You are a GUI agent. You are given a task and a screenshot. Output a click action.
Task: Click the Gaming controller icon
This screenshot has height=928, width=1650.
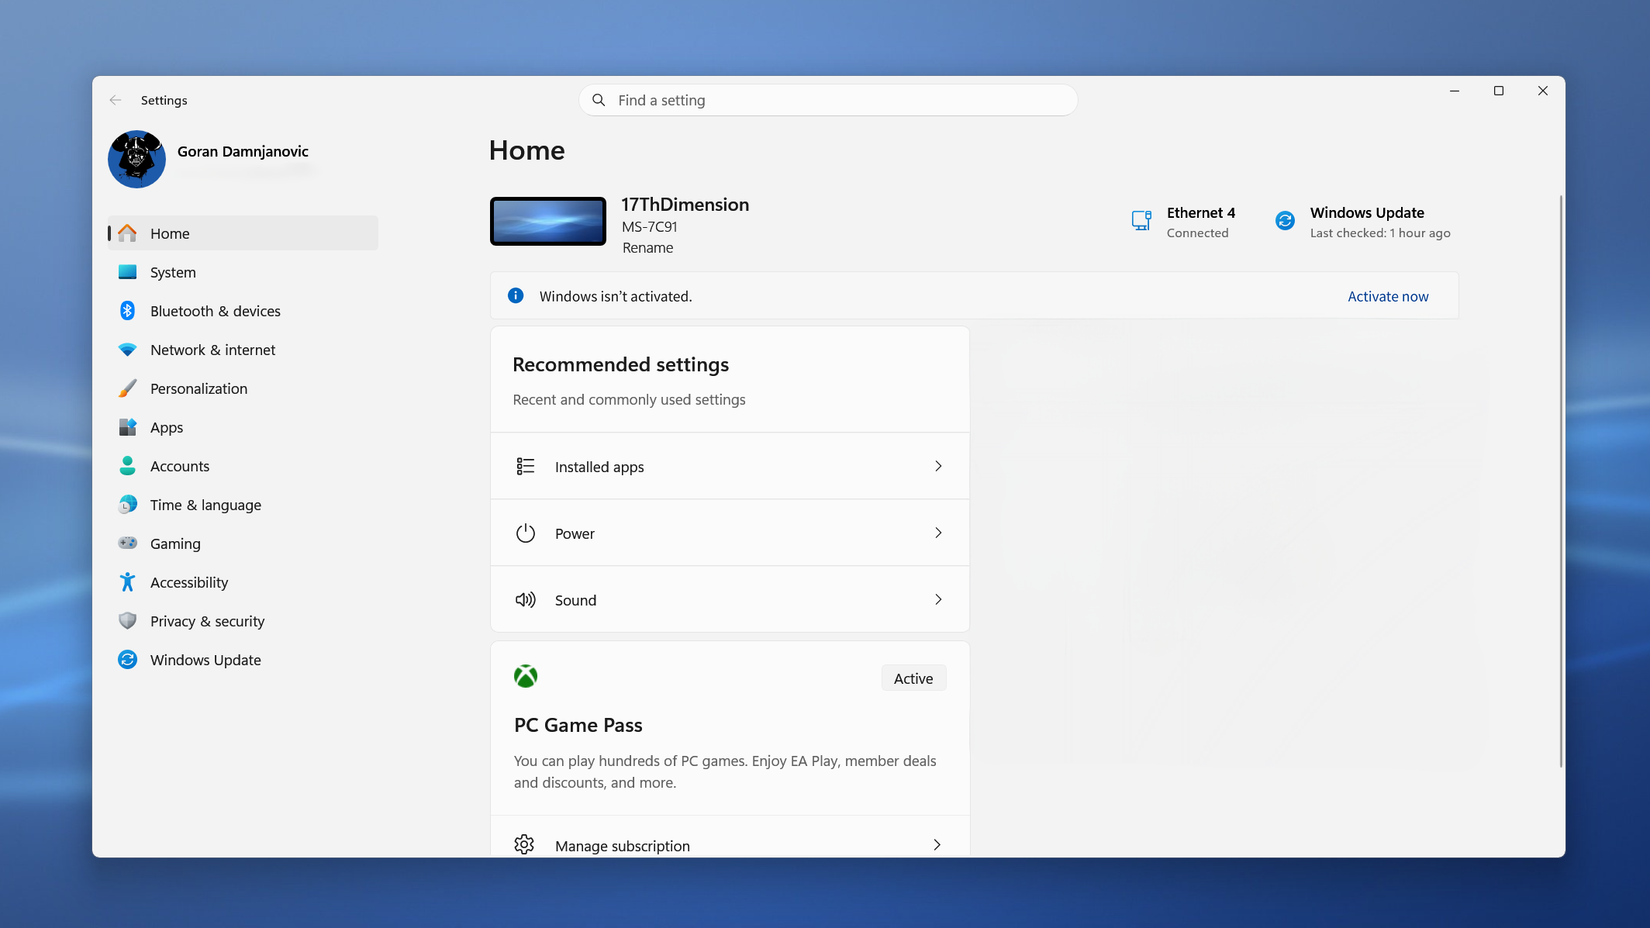[127, 543]
